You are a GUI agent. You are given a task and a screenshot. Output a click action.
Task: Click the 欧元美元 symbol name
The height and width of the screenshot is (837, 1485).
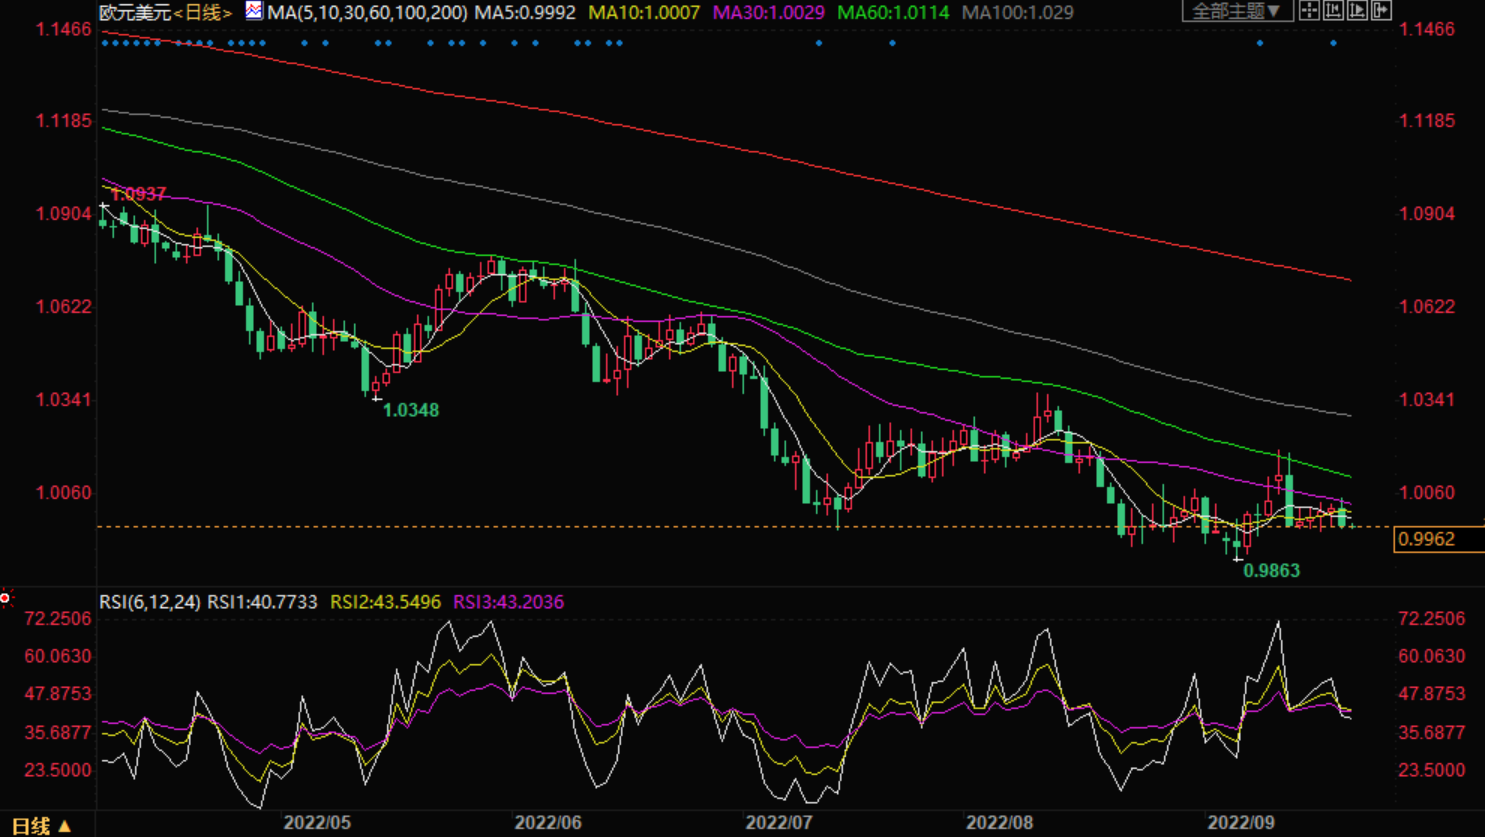pos(136,12)
